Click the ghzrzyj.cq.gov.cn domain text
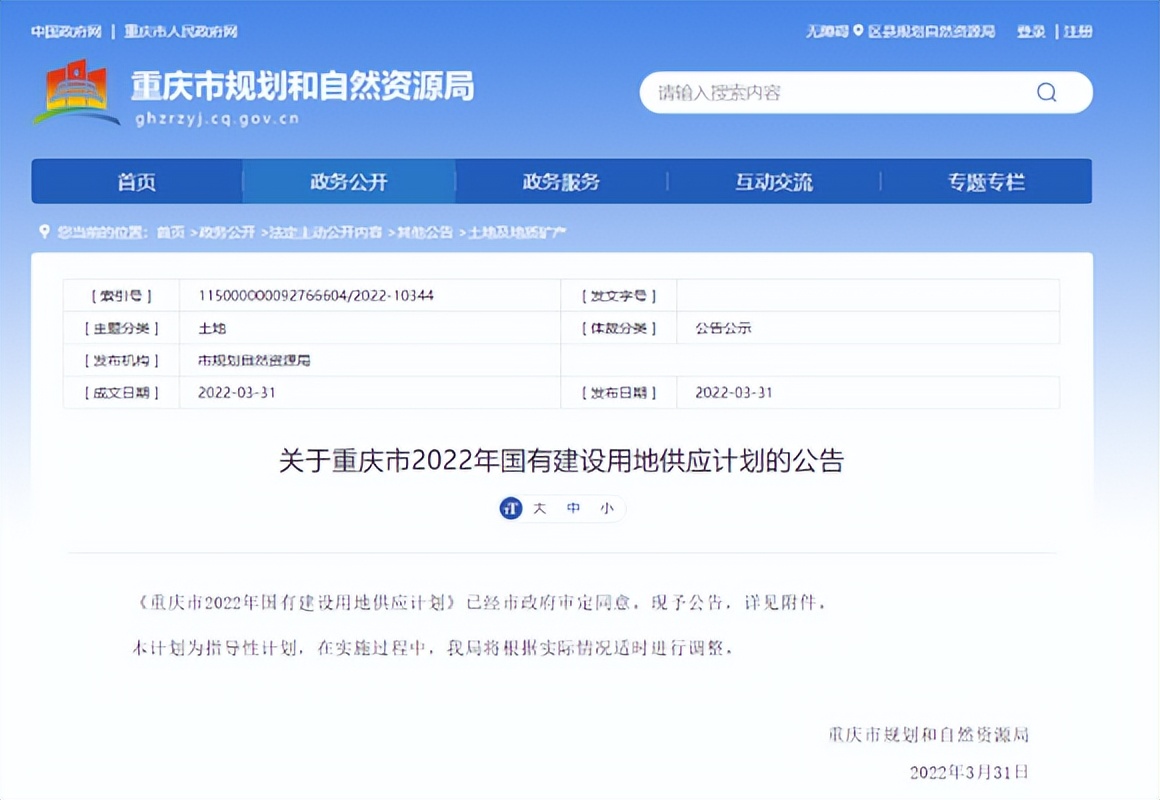Image resolution: width=1160 pixels, height=800 pixels. coord(218,118)
